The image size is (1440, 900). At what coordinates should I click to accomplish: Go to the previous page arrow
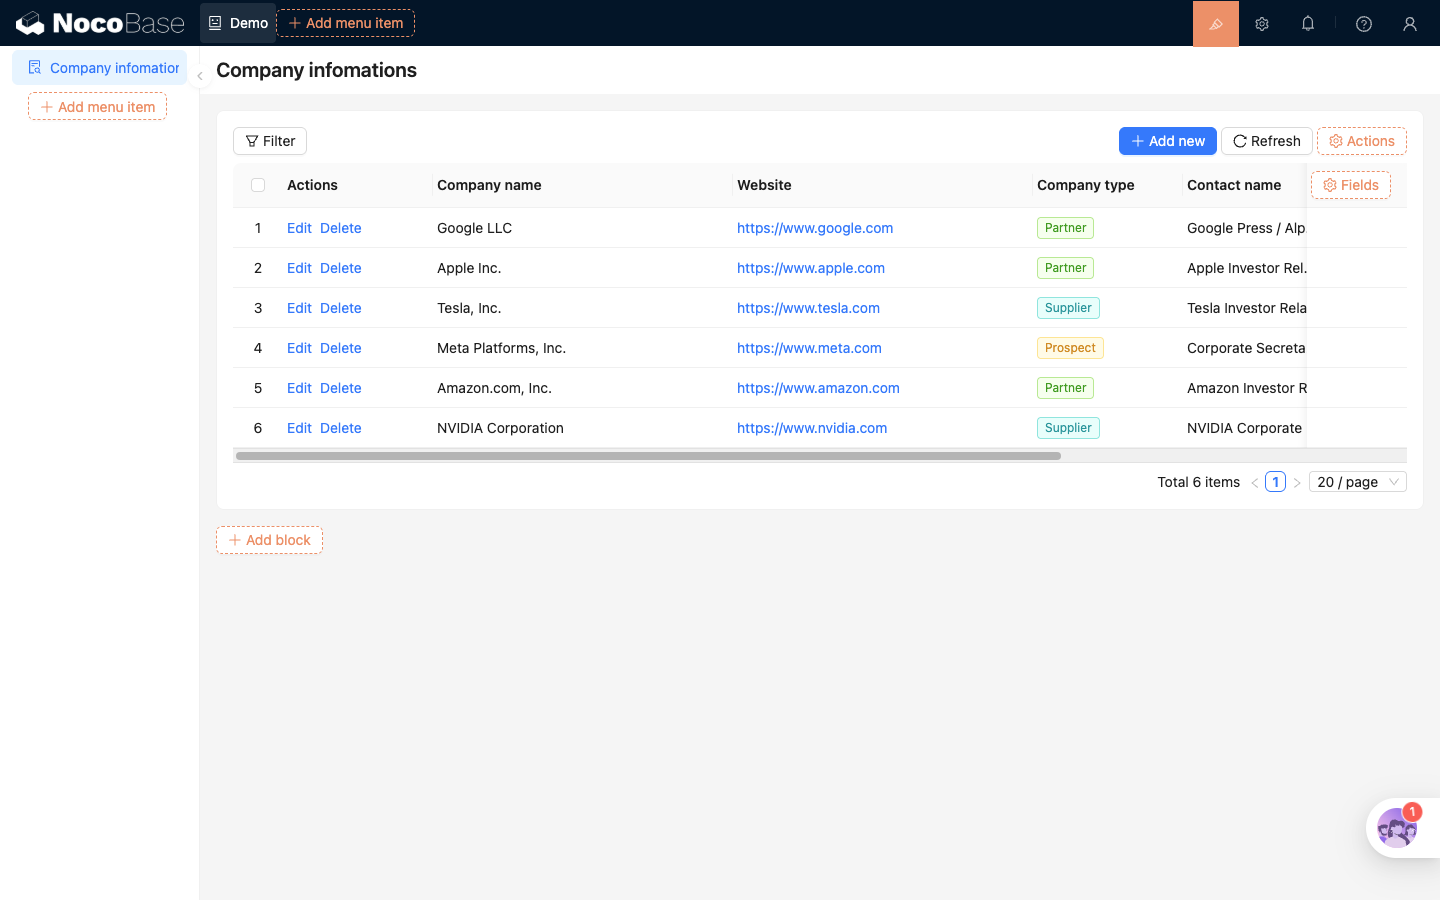[x=1254, y=482]
